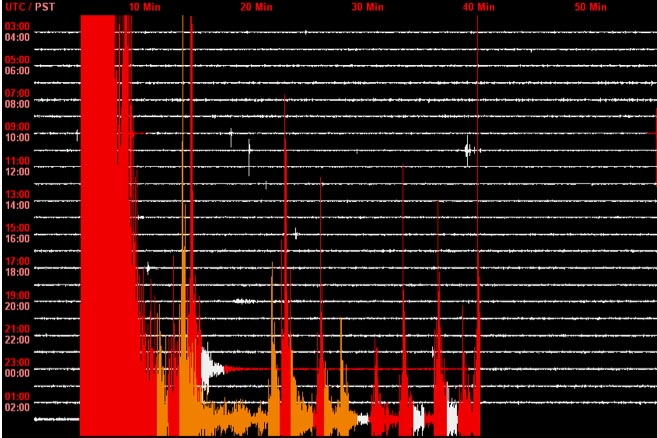Click the white "20:00" time label
The height and width of the screenshot is (438, 657).
17,306
